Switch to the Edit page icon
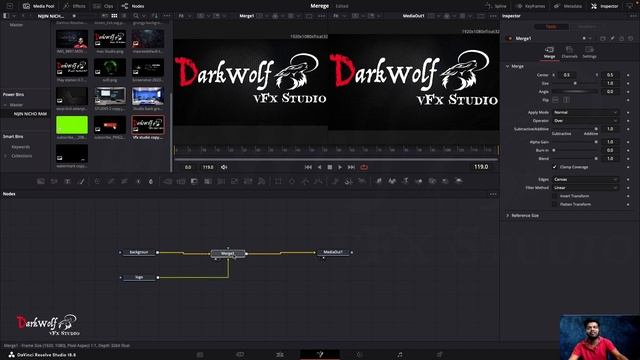This screenshot has width=640, height=360. tap(280, 355)
